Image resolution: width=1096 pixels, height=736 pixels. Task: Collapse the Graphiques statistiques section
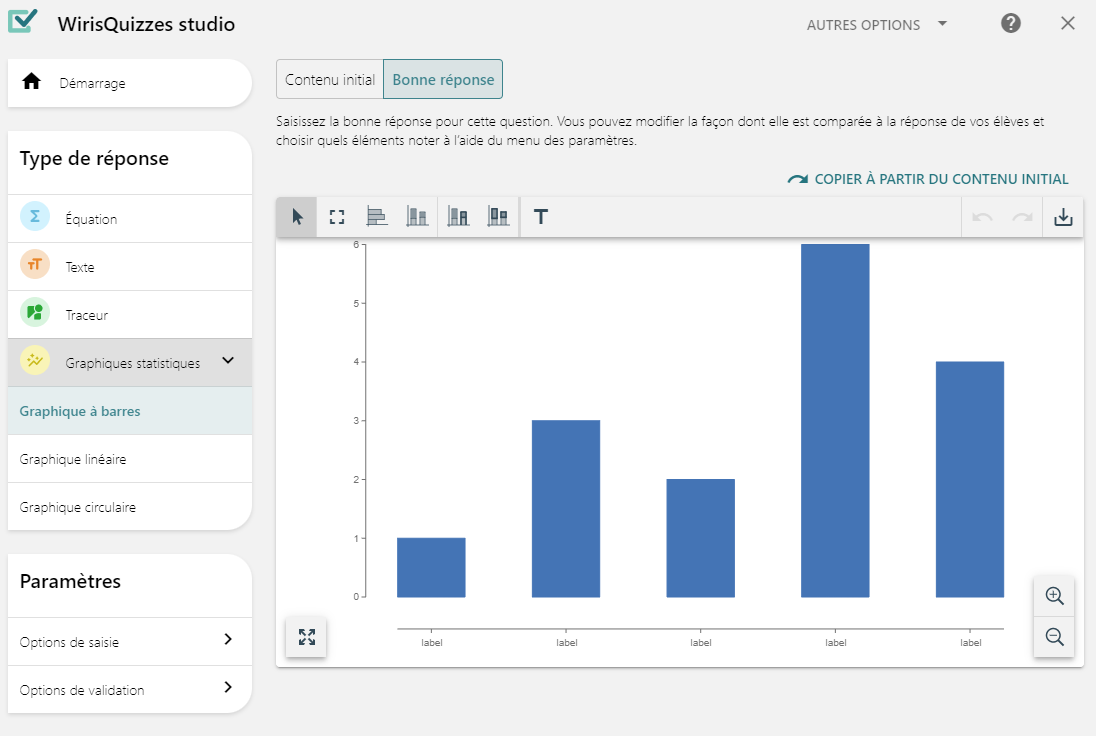click(x=228, y=362)
